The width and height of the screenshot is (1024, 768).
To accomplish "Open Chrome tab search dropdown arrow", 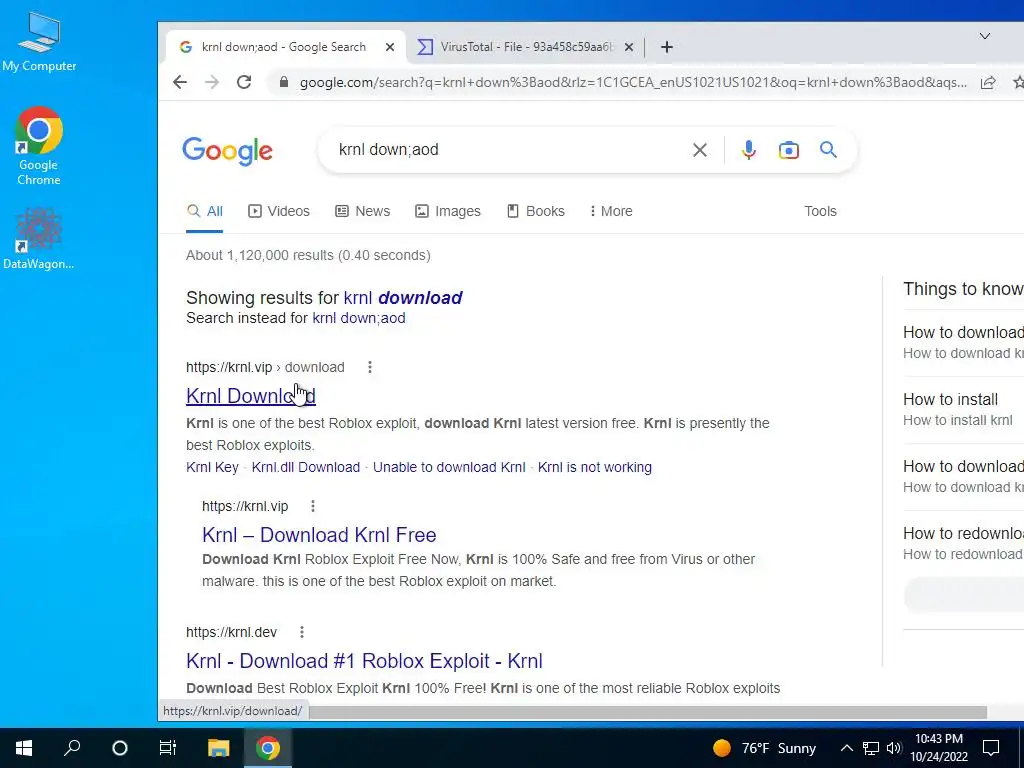I will (x=984, y=36).
